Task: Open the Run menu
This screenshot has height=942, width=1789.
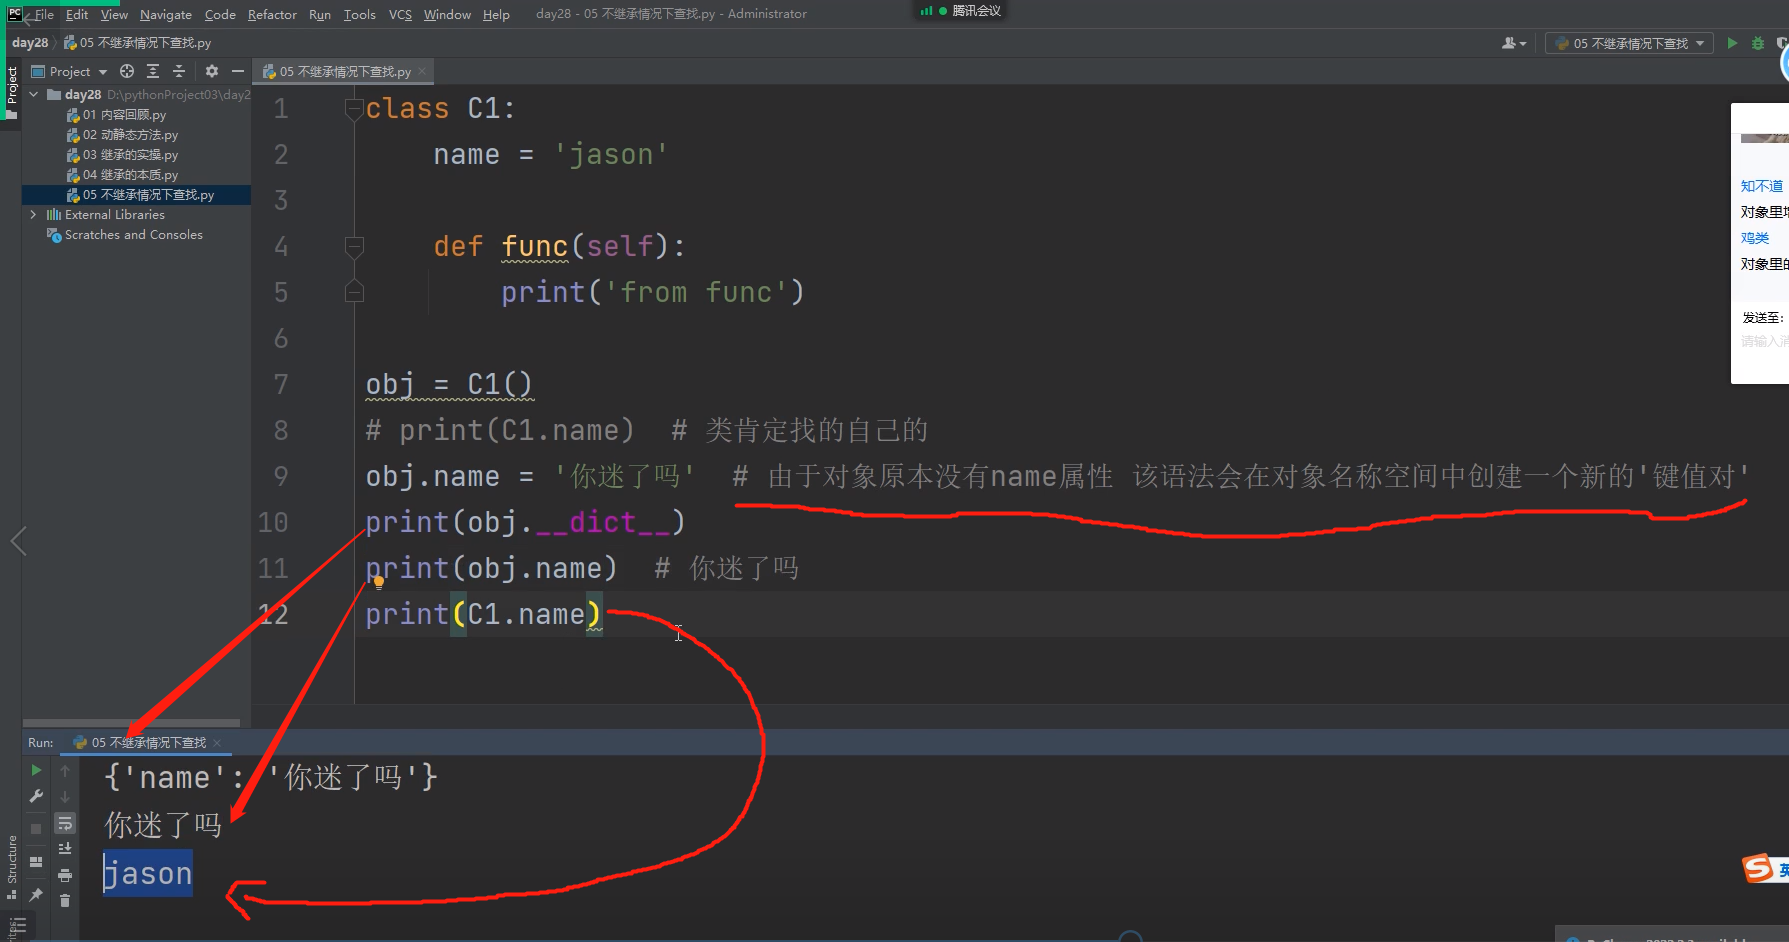Action: pos(320,14)
